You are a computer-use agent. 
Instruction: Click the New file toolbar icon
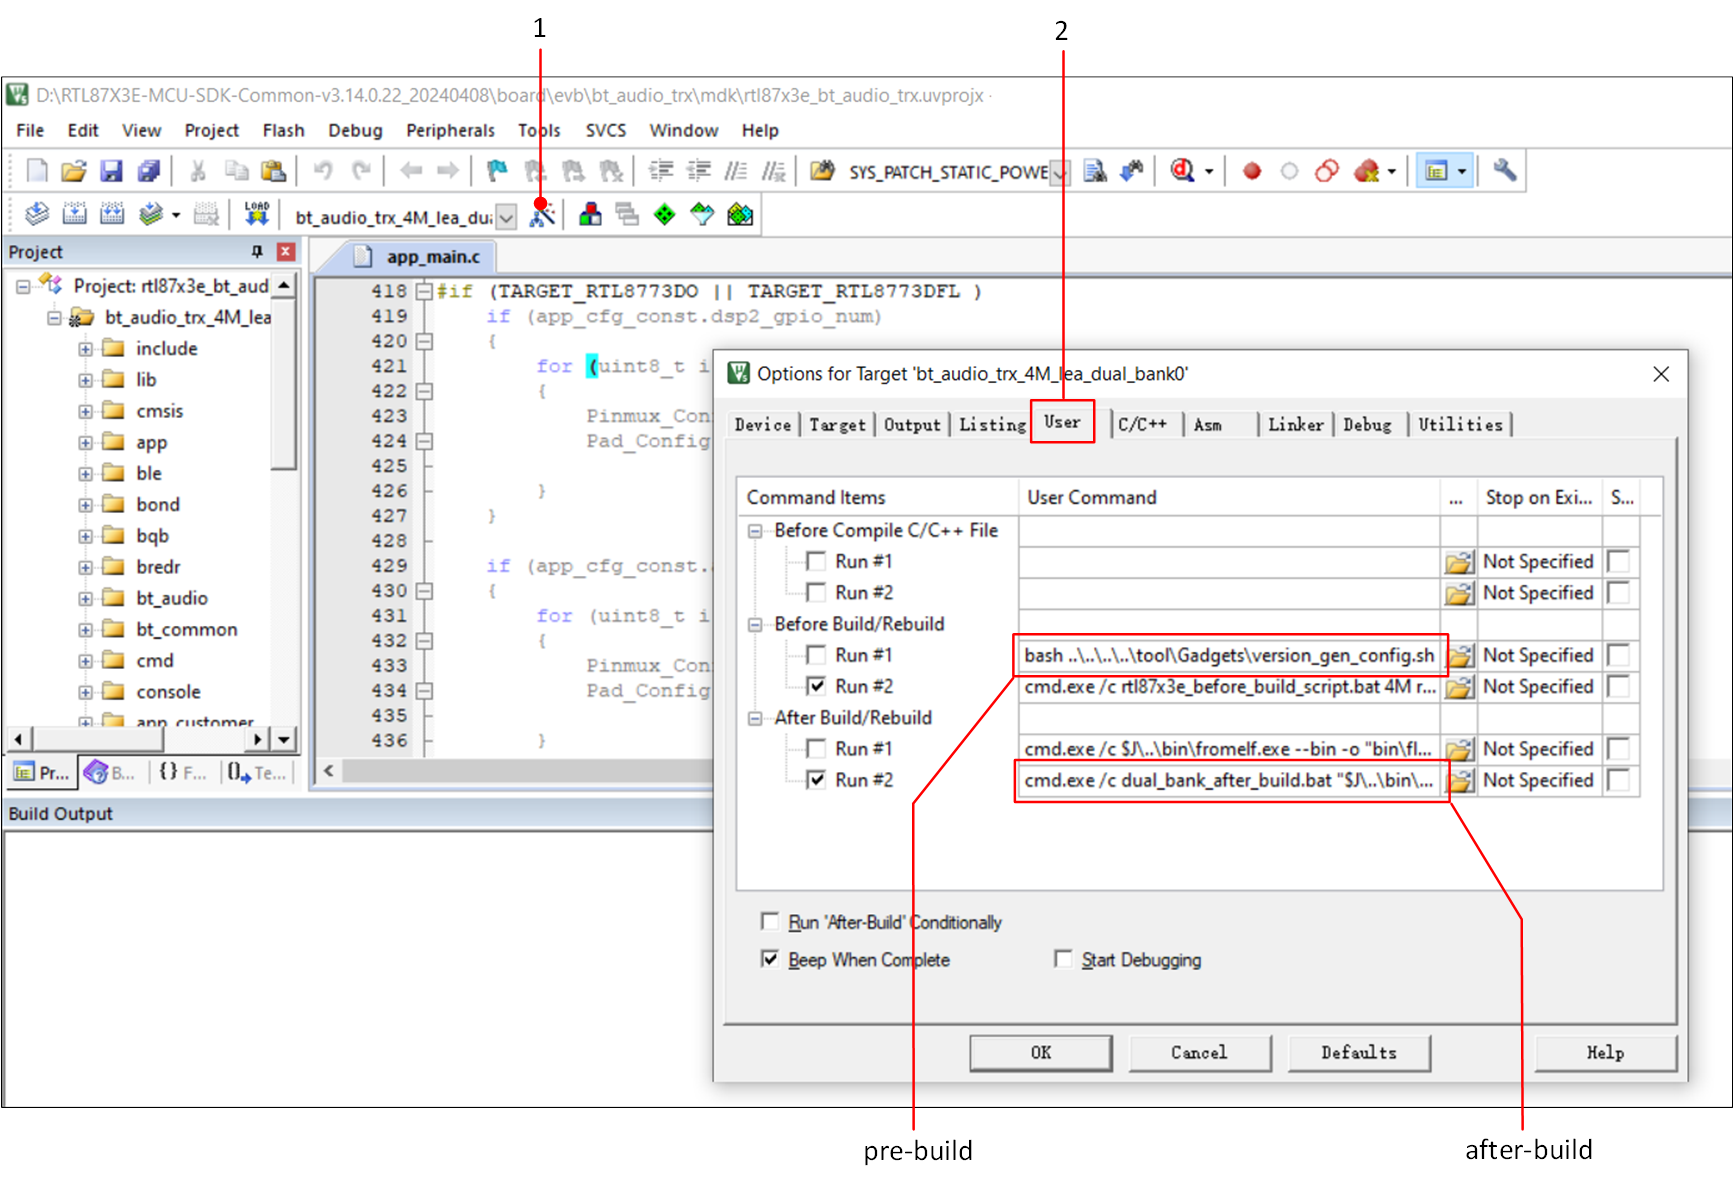click(37, 171)
